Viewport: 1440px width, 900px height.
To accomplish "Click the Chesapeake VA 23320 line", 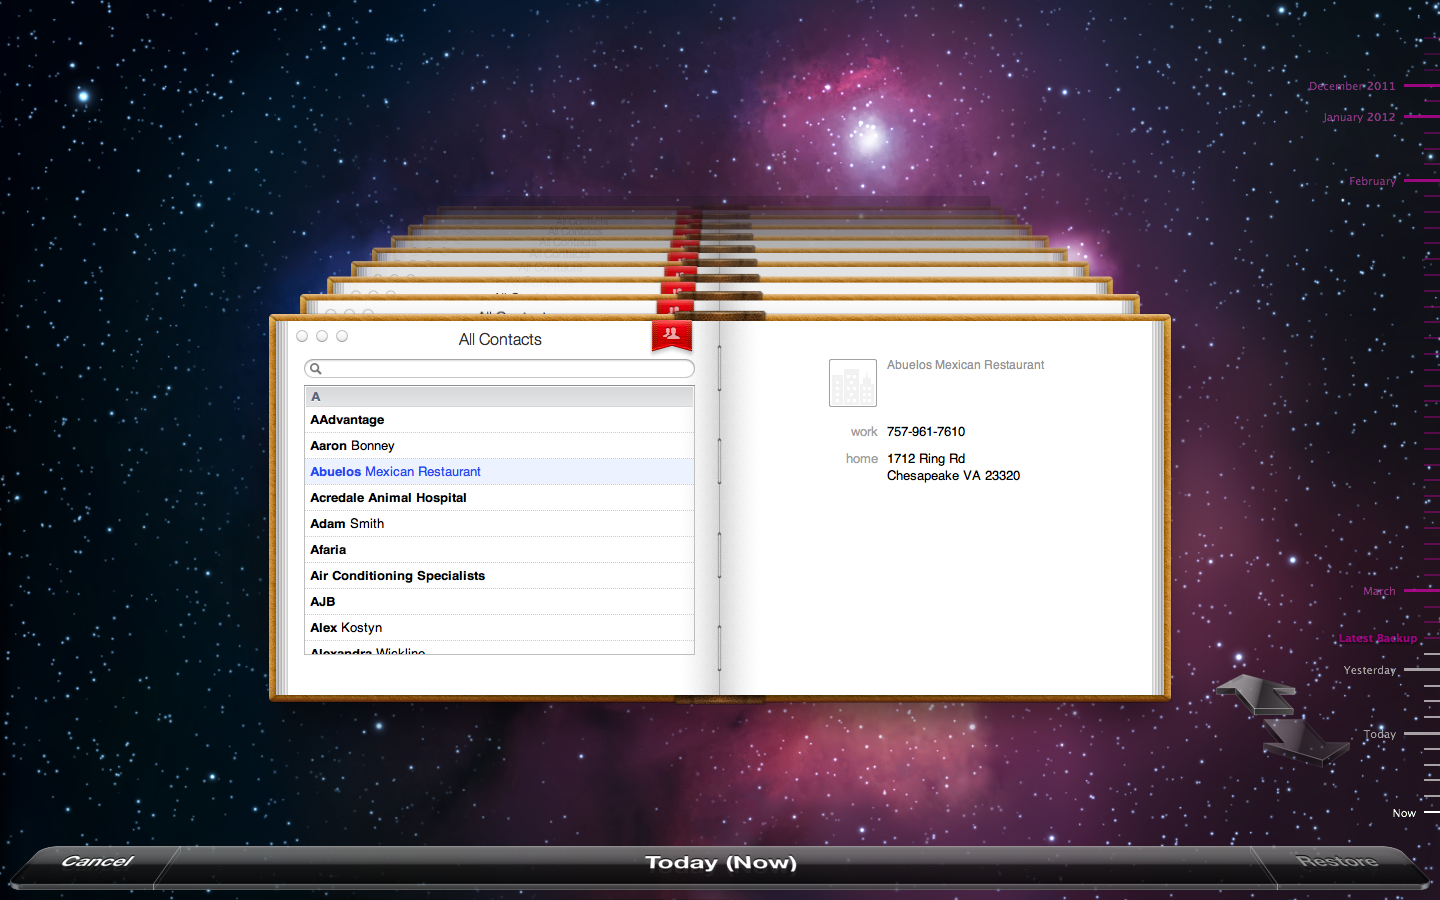I will coord(953,476).
